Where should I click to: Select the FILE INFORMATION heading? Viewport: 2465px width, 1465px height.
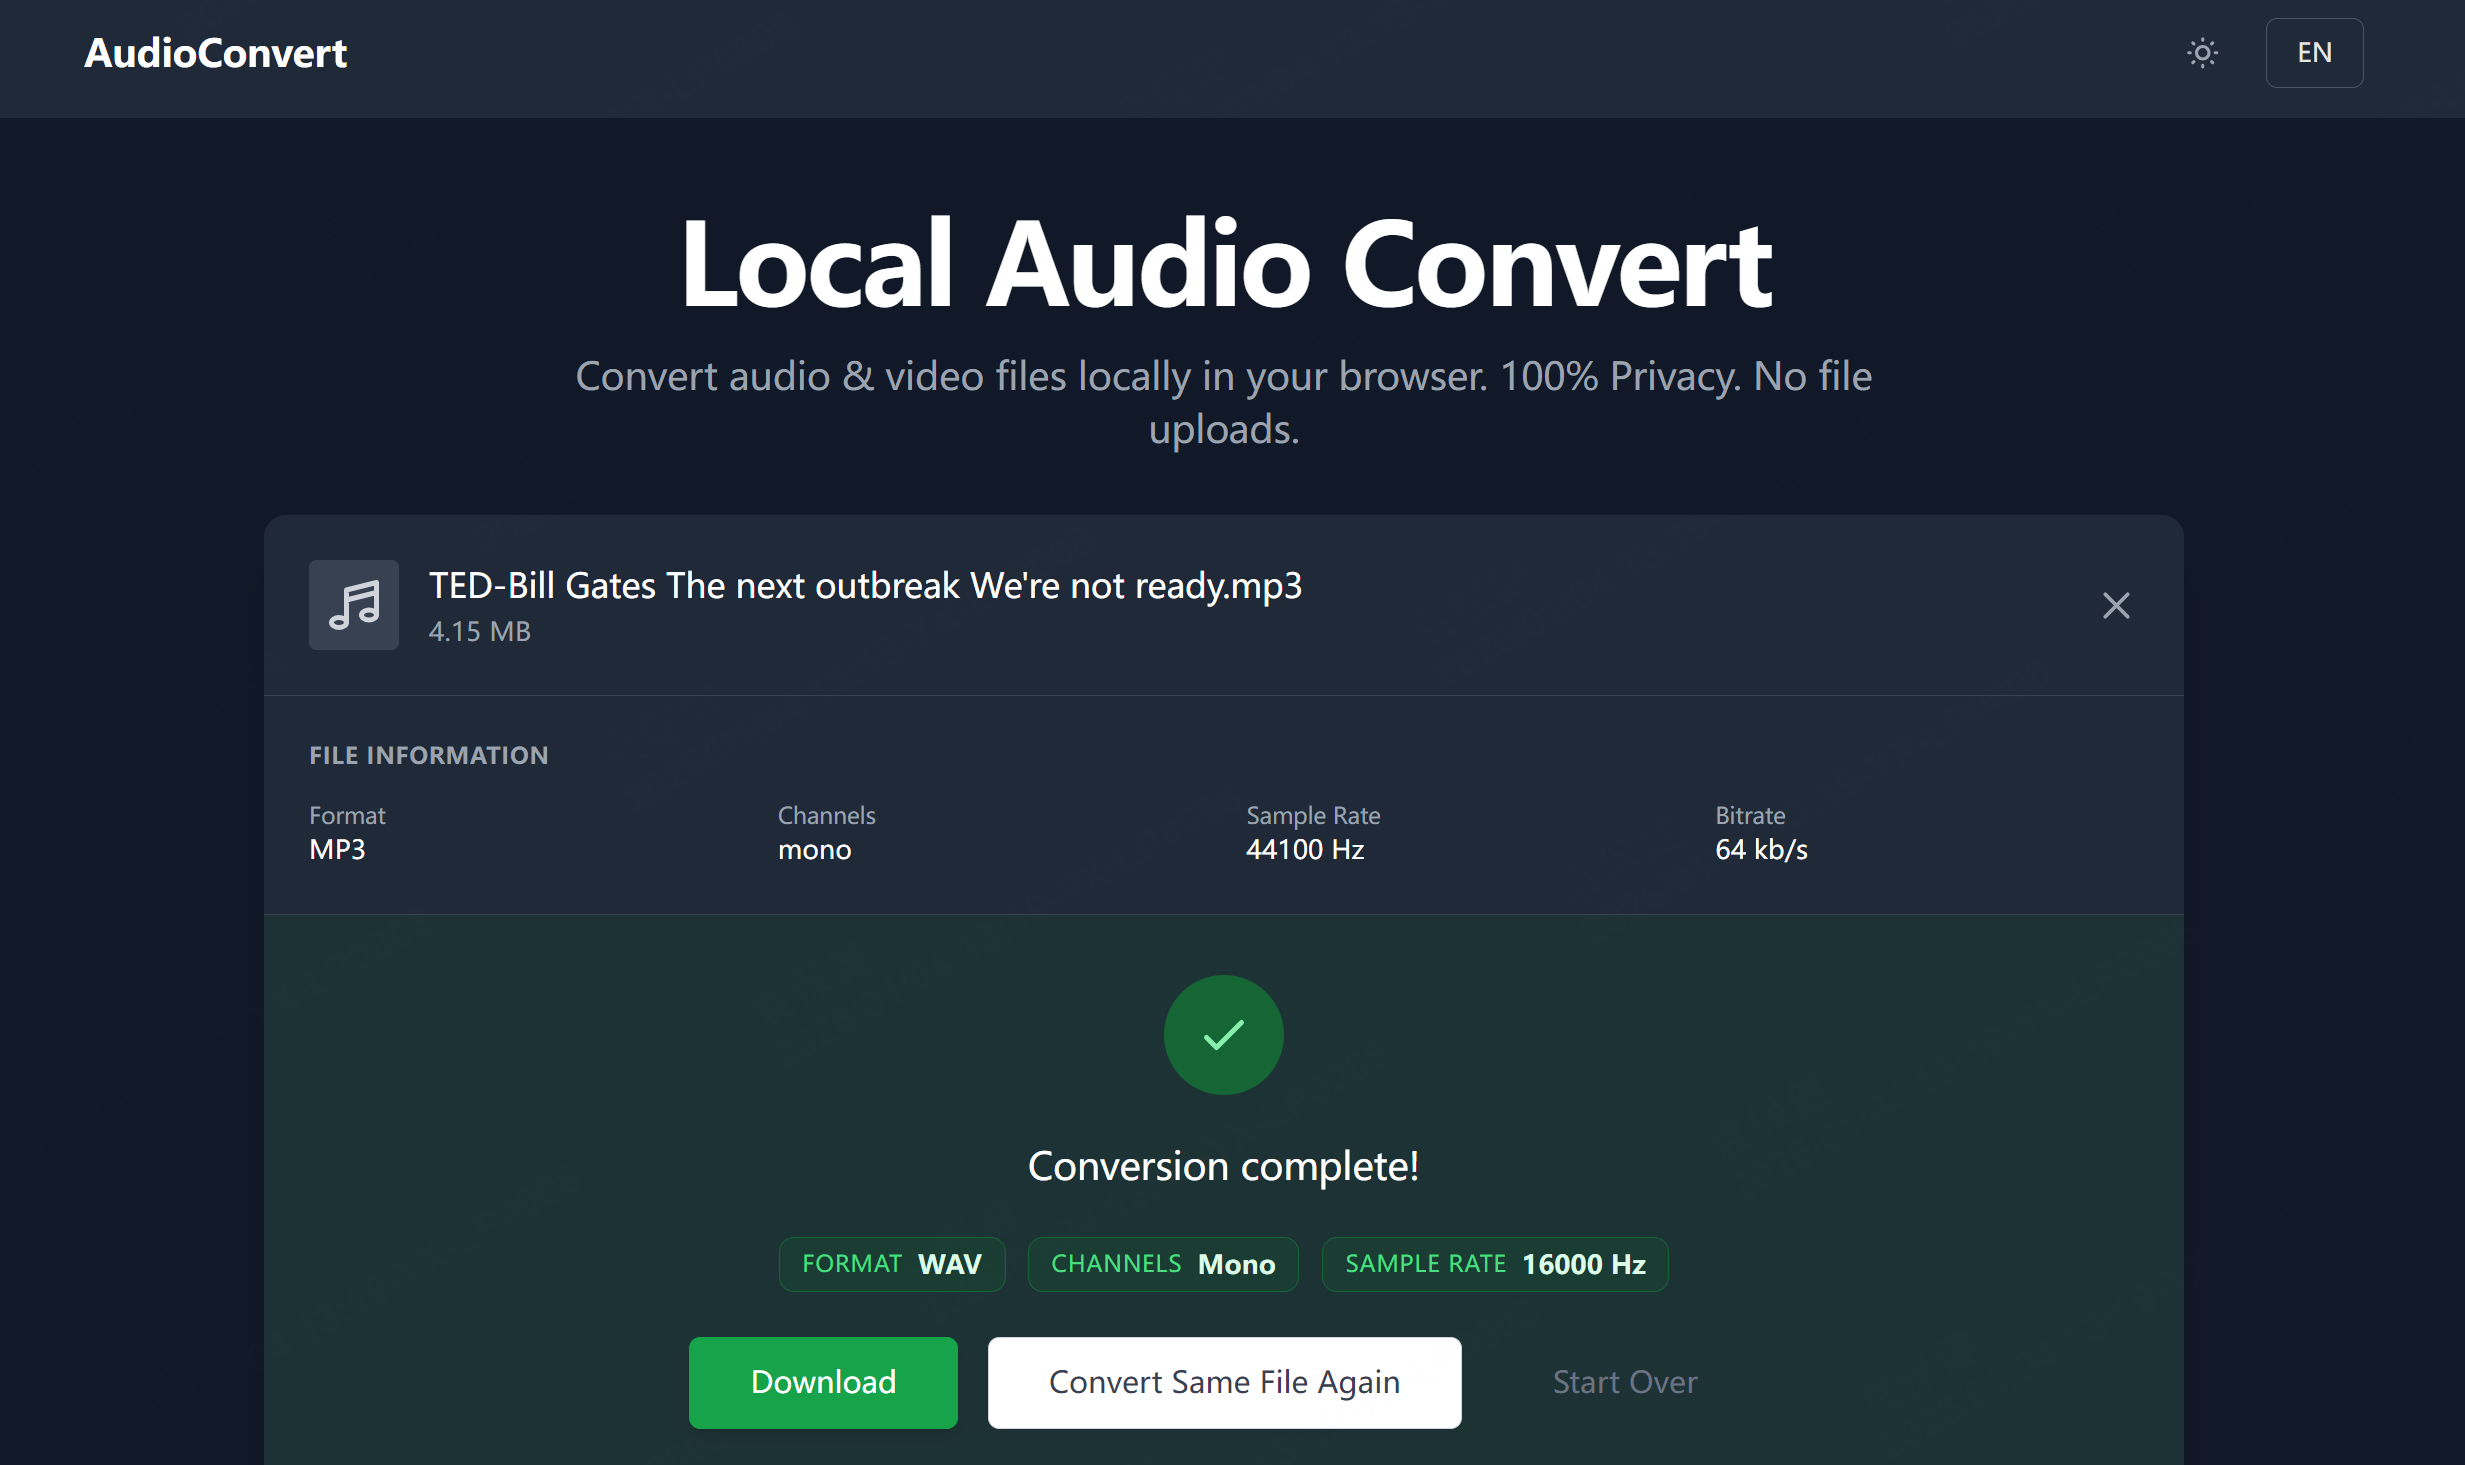point(428,755)
